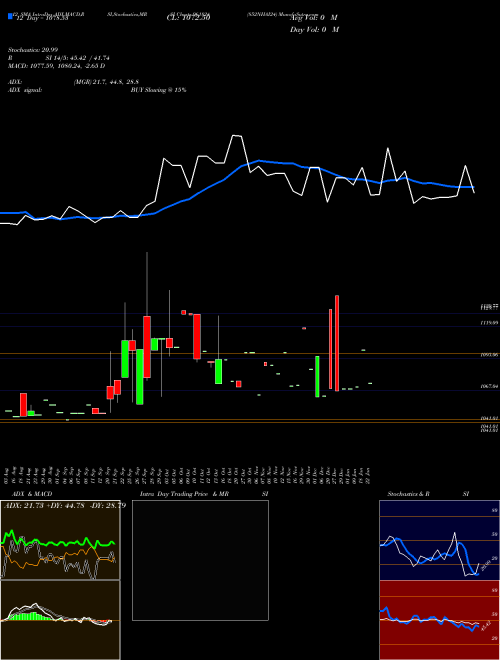Click the 'ADX: 21.73 +DY: 44.78 -DY: 28.79' header

point(65,506)
